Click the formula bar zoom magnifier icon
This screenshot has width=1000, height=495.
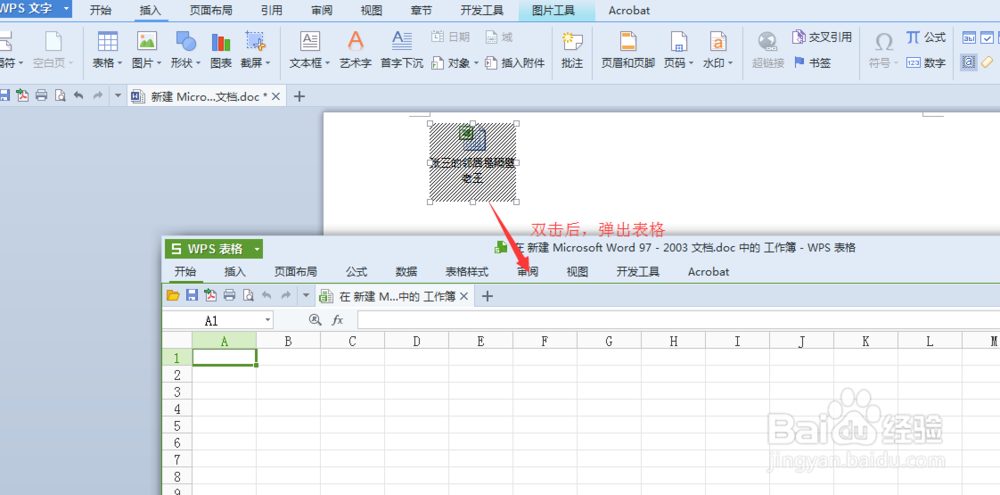(x=314, y=320)
